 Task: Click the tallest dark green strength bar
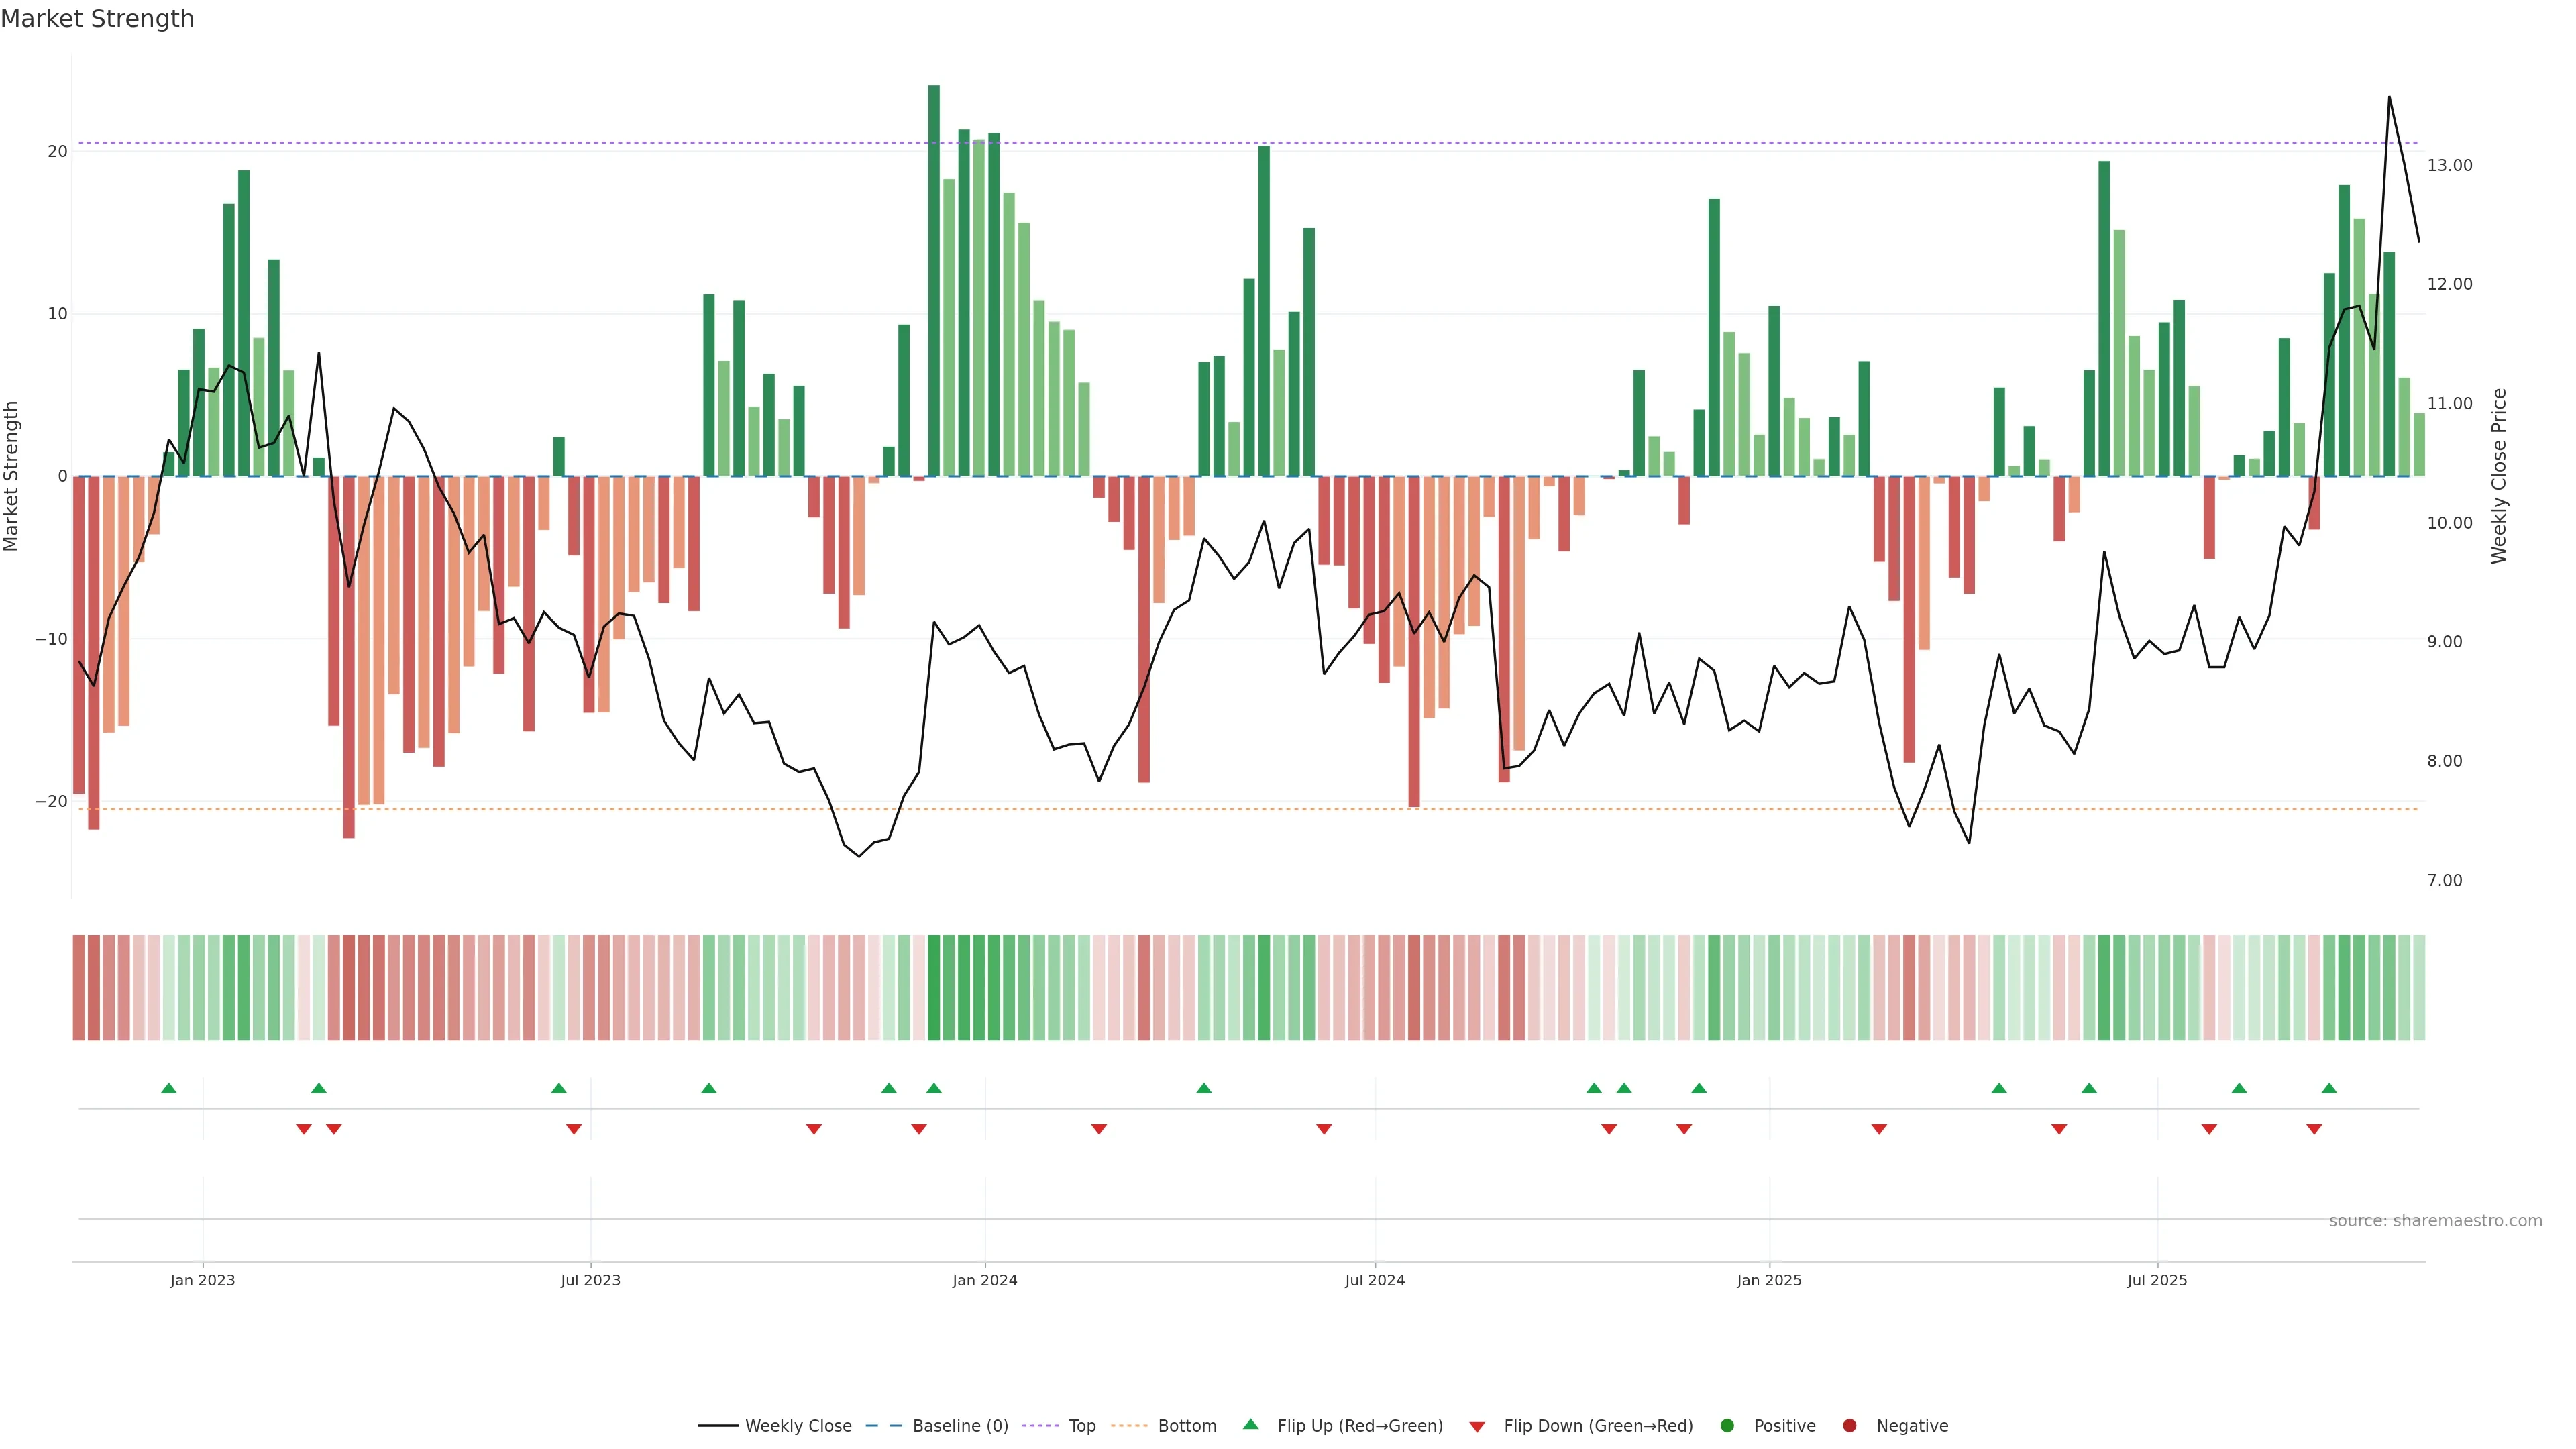pos(934,280)
